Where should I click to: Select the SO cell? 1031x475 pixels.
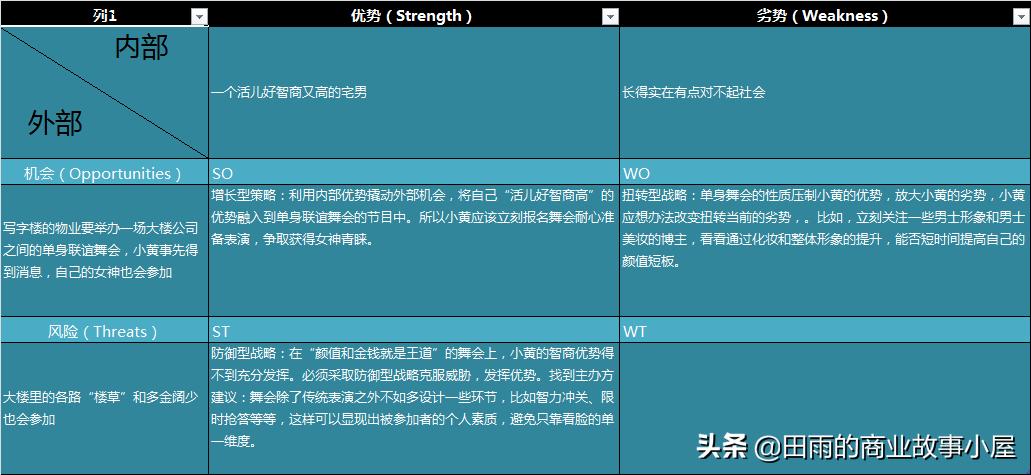[414, 173]
